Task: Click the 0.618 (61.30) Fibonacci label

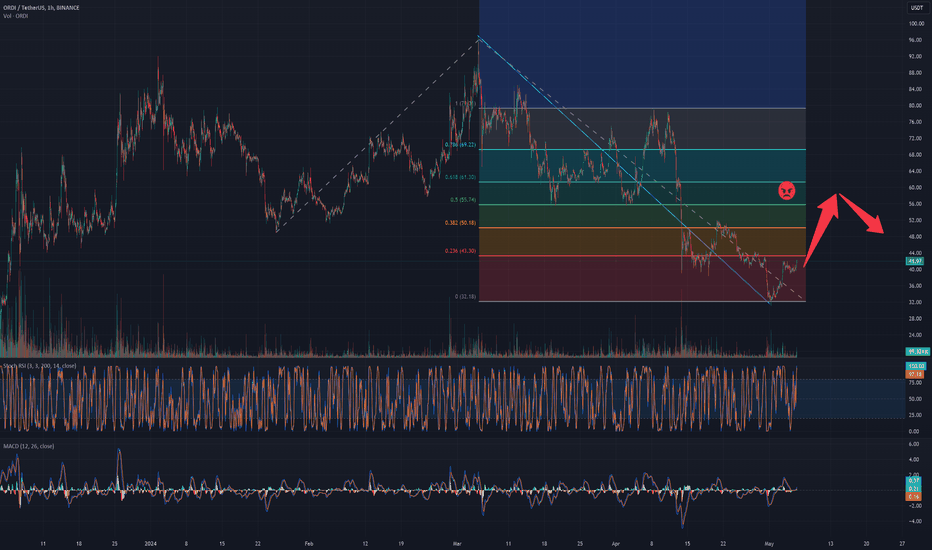Action: tap(460, 177)
